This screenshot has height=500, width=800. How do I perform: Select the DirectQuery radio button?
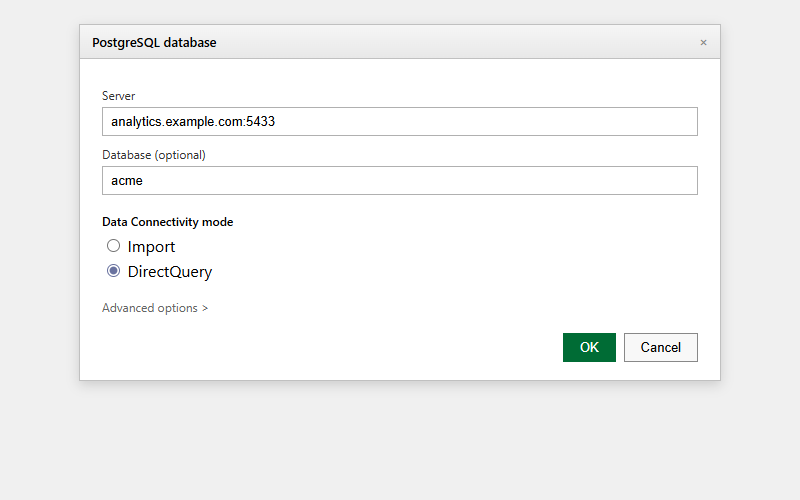click(113, 271)
